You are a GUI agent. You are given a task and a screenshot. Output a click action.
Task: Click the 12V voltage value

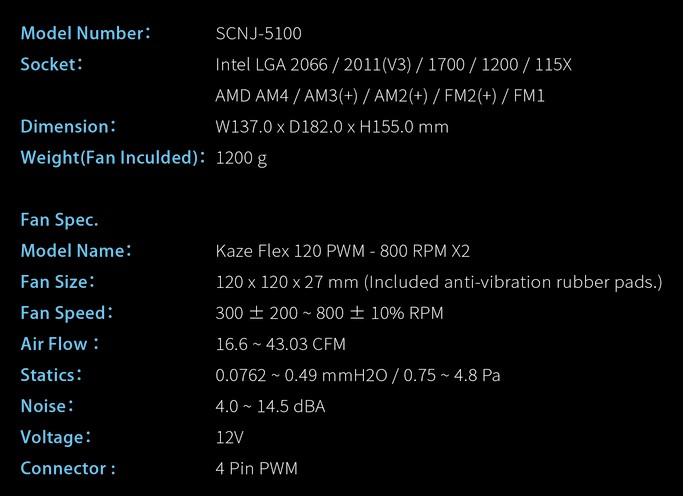tap(230, 438)
